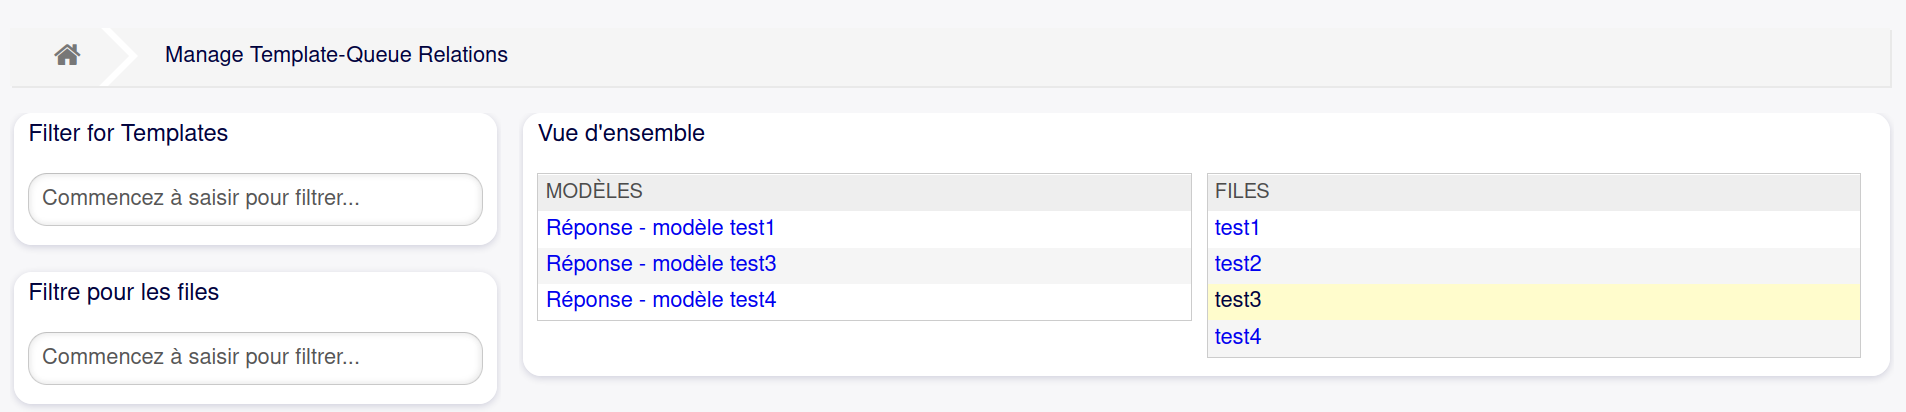Click empty space below the MODÈLES list
1906x412 pixels.
coord(864,348)
